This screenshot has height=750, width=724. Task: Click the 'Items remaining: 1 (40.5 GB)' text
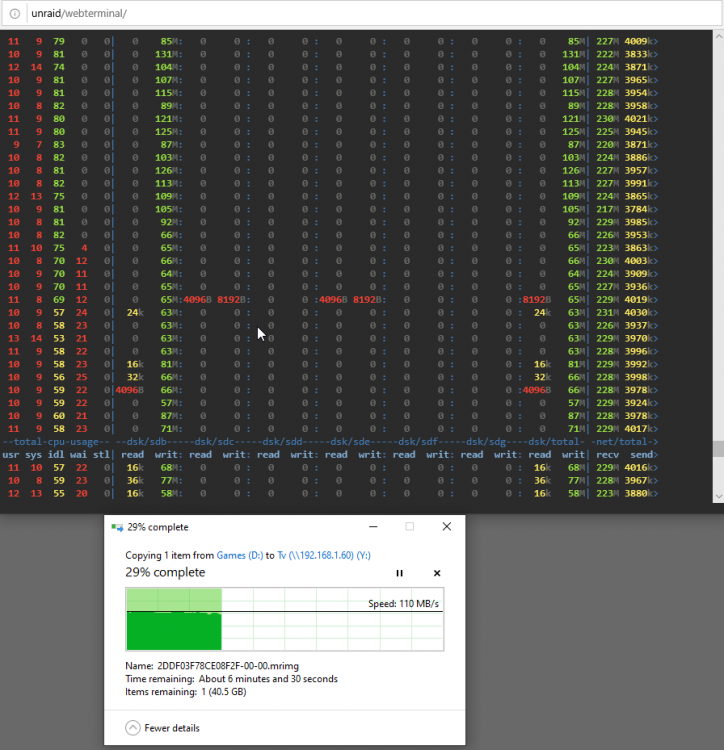point(186,692)
